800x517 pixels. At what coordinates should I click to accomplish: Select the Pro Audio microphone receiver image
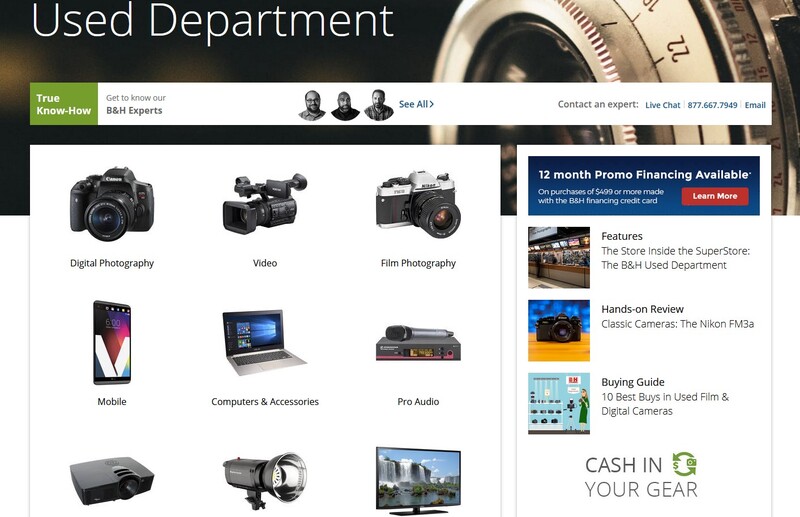point(418,343)
